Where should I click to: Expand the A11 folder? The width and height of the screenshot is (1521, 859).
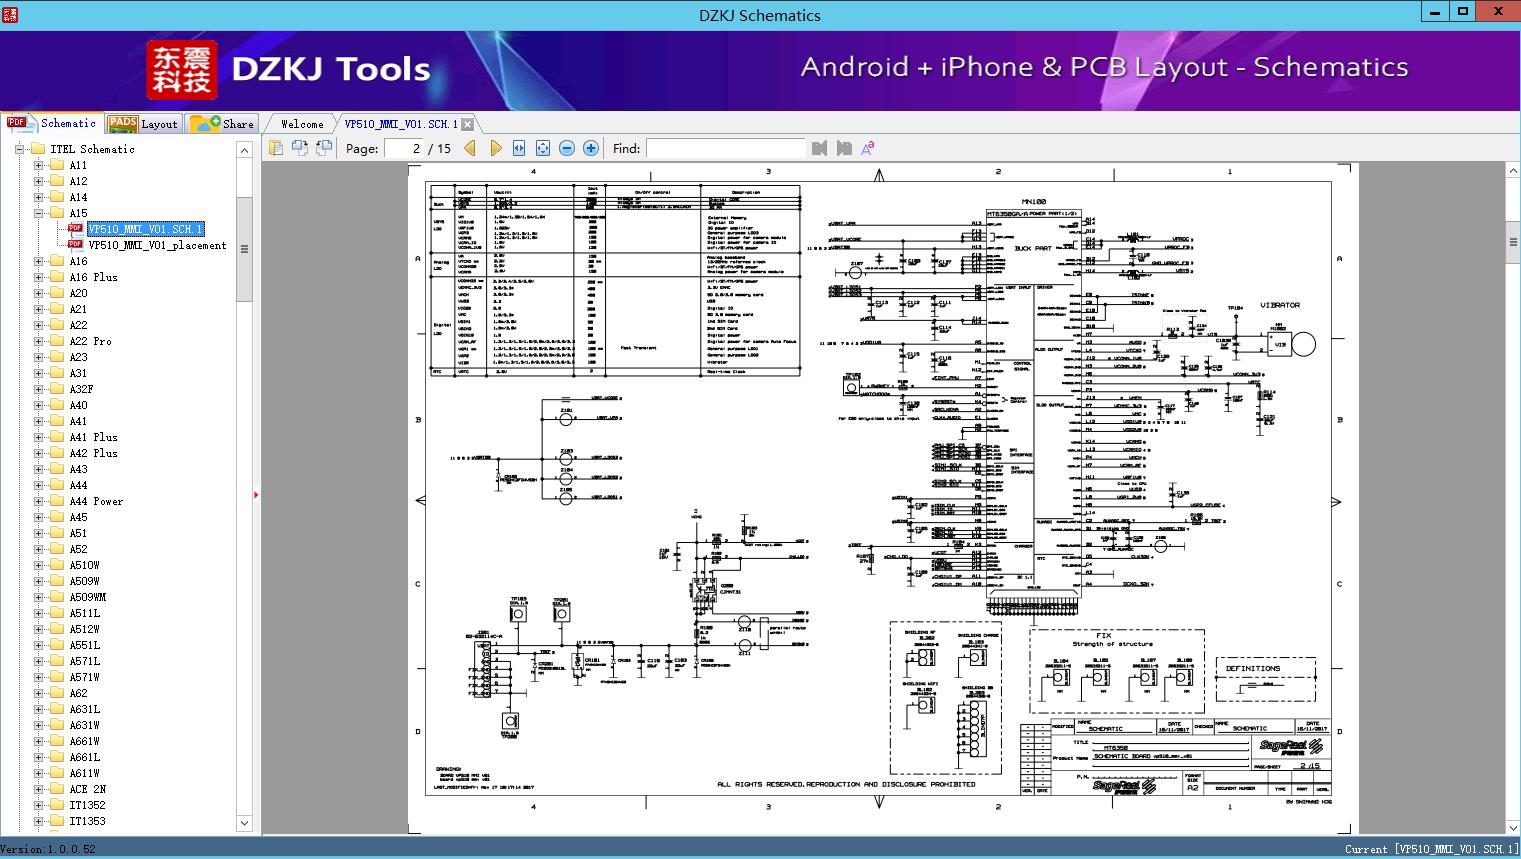(39, 165)
